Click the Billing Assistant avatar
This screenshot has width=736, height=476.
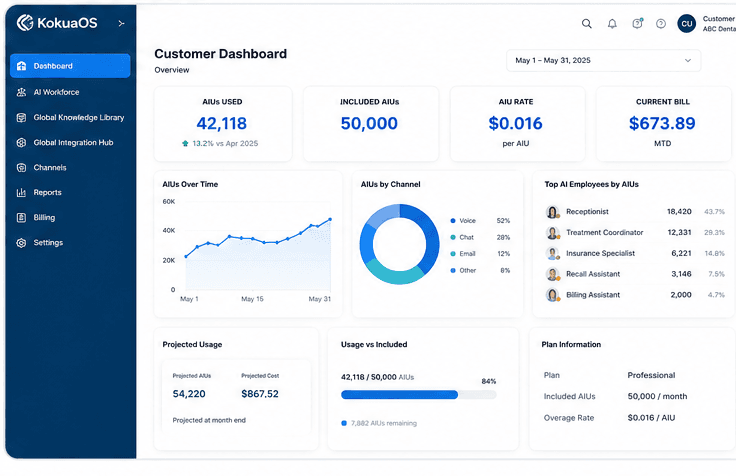click(553, 295)
